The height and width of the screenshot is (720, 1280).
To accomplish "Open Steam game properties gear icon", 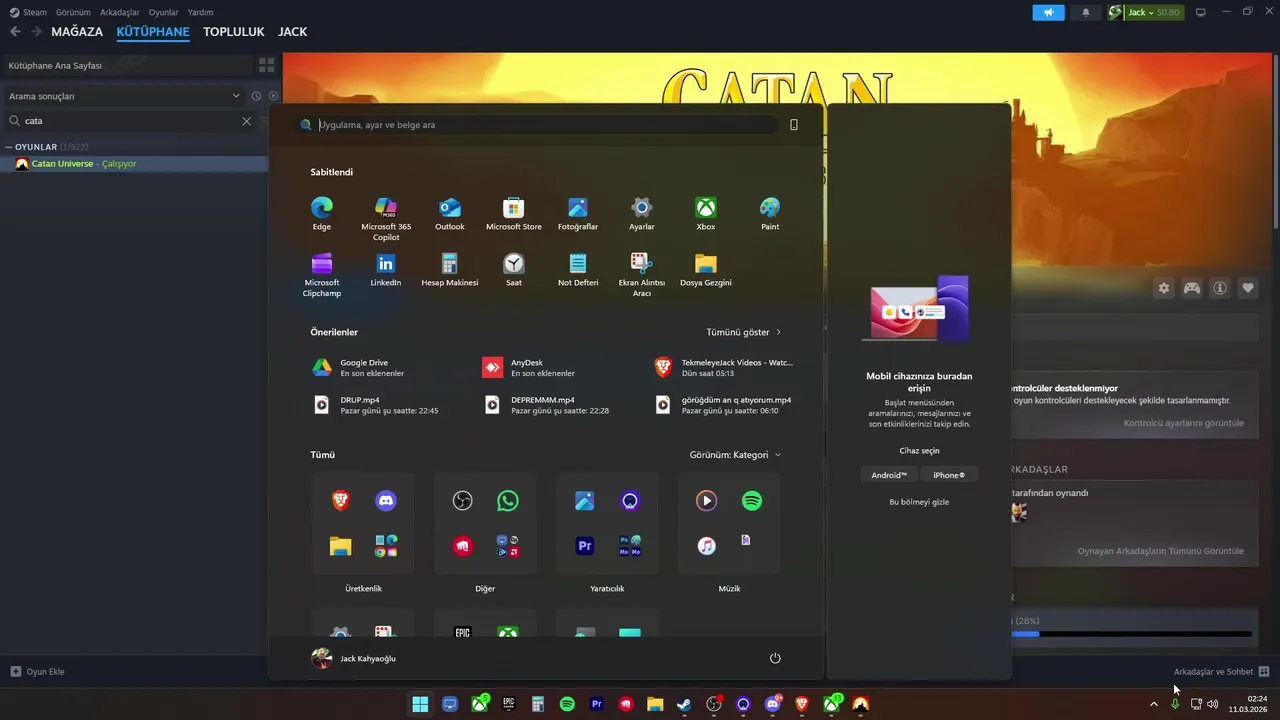I will coord(1164,288).
